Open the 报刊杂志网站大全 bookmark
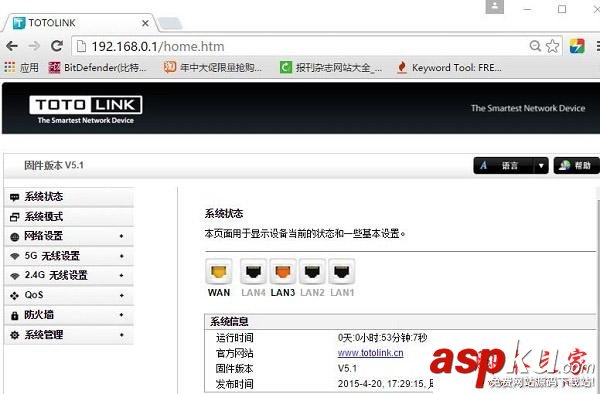 tap(331, 68)
